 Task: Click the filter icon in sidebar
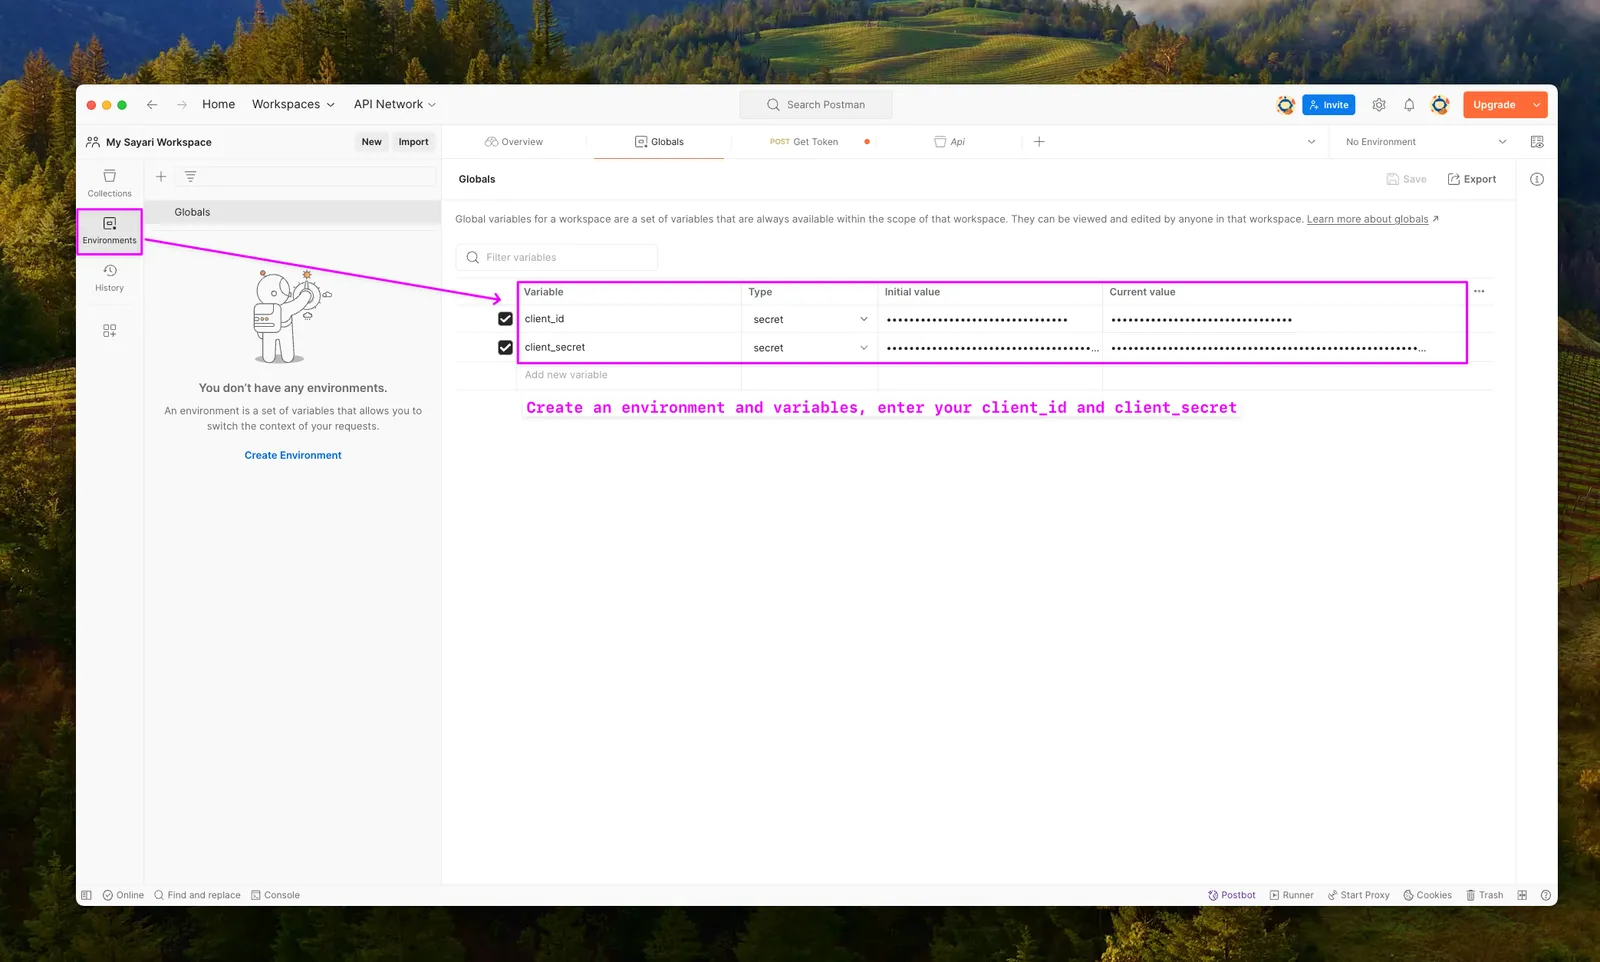(x=190, y=176)
